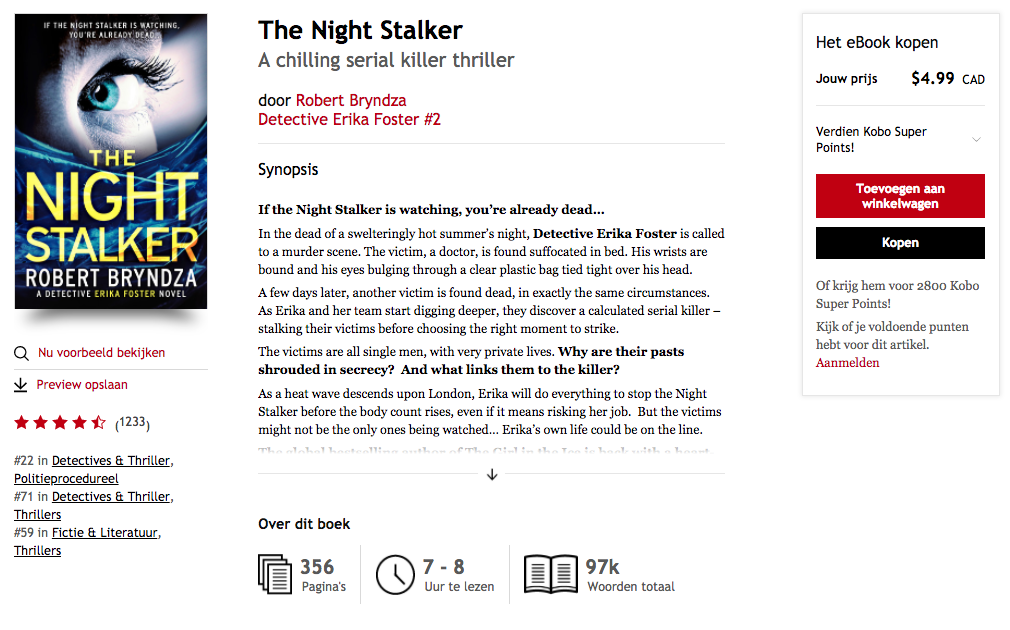Click the magnifying glass preview icon
The width and height of the screenshot is (1010, 630).
[21, 353]
